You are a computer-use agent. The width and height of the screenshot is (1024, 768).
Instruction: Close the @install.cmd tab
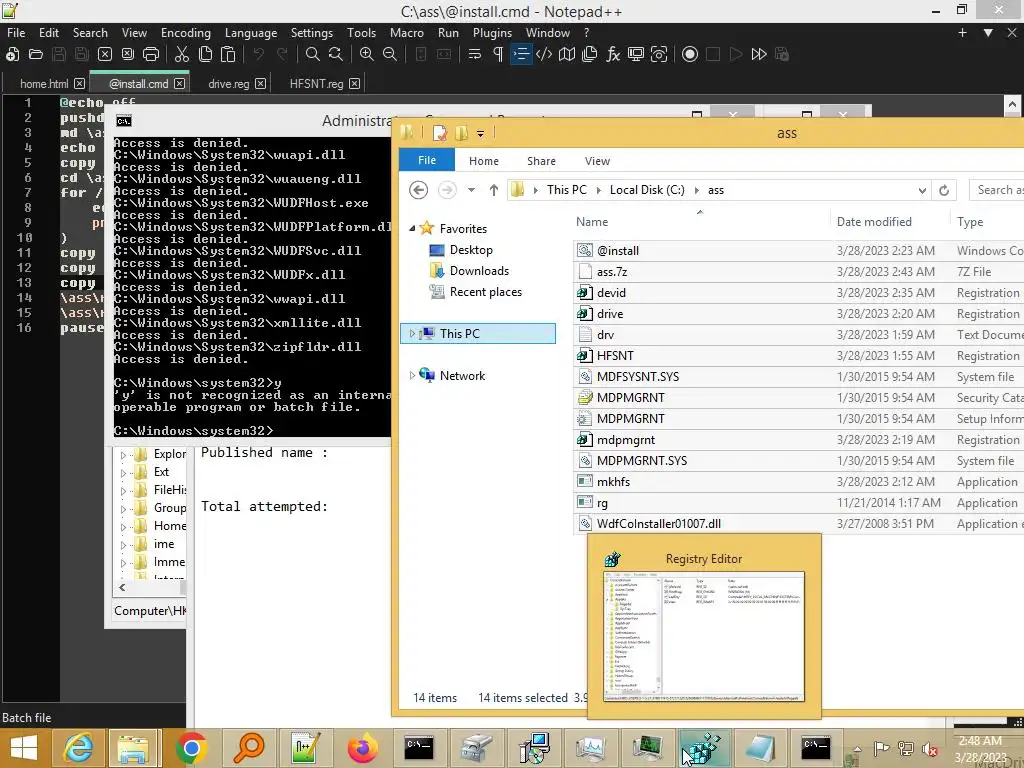(180, 84)
